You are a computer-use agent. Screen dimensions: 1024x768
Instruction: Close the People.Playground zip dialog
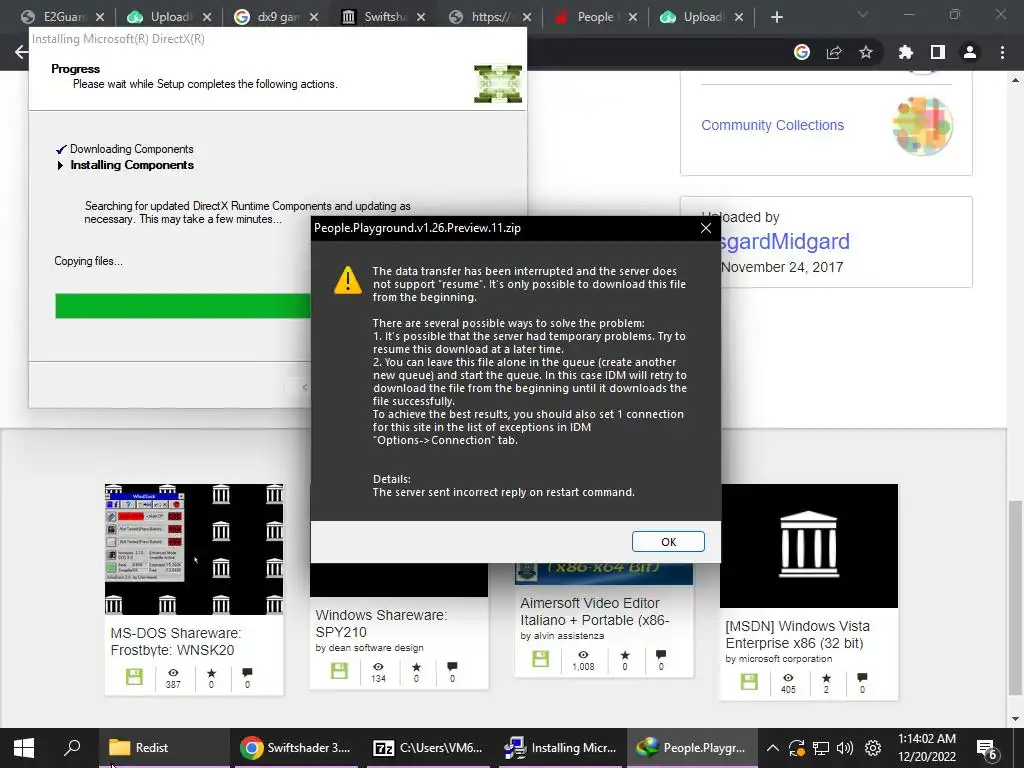706,228
